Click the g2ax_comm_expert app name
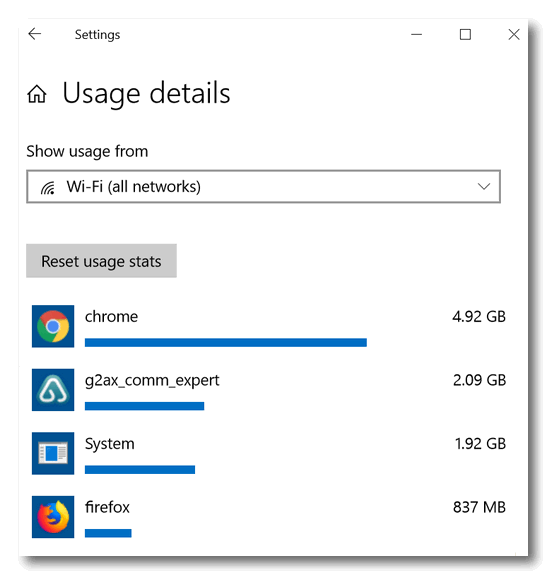The height and width of the screenshot is (576, 548). tap(152, 381)
